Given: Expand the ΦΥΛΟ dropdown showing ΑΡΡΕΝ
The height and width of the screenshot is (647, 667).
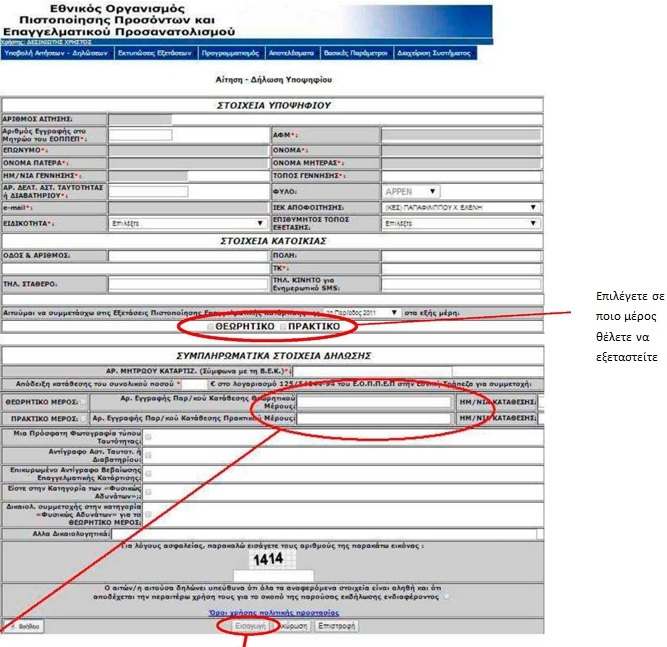Looking at the screenshot, I should tap(410, 191).
